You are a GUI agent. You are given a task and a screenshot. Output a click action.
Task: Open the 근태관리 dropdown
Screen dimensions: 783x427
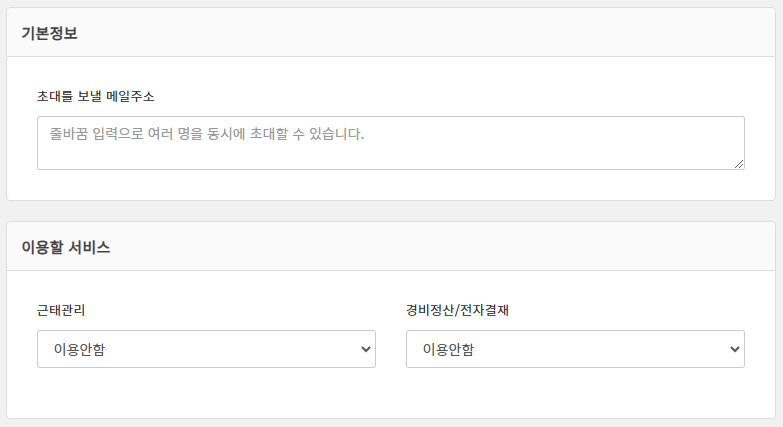click(206, 349)
